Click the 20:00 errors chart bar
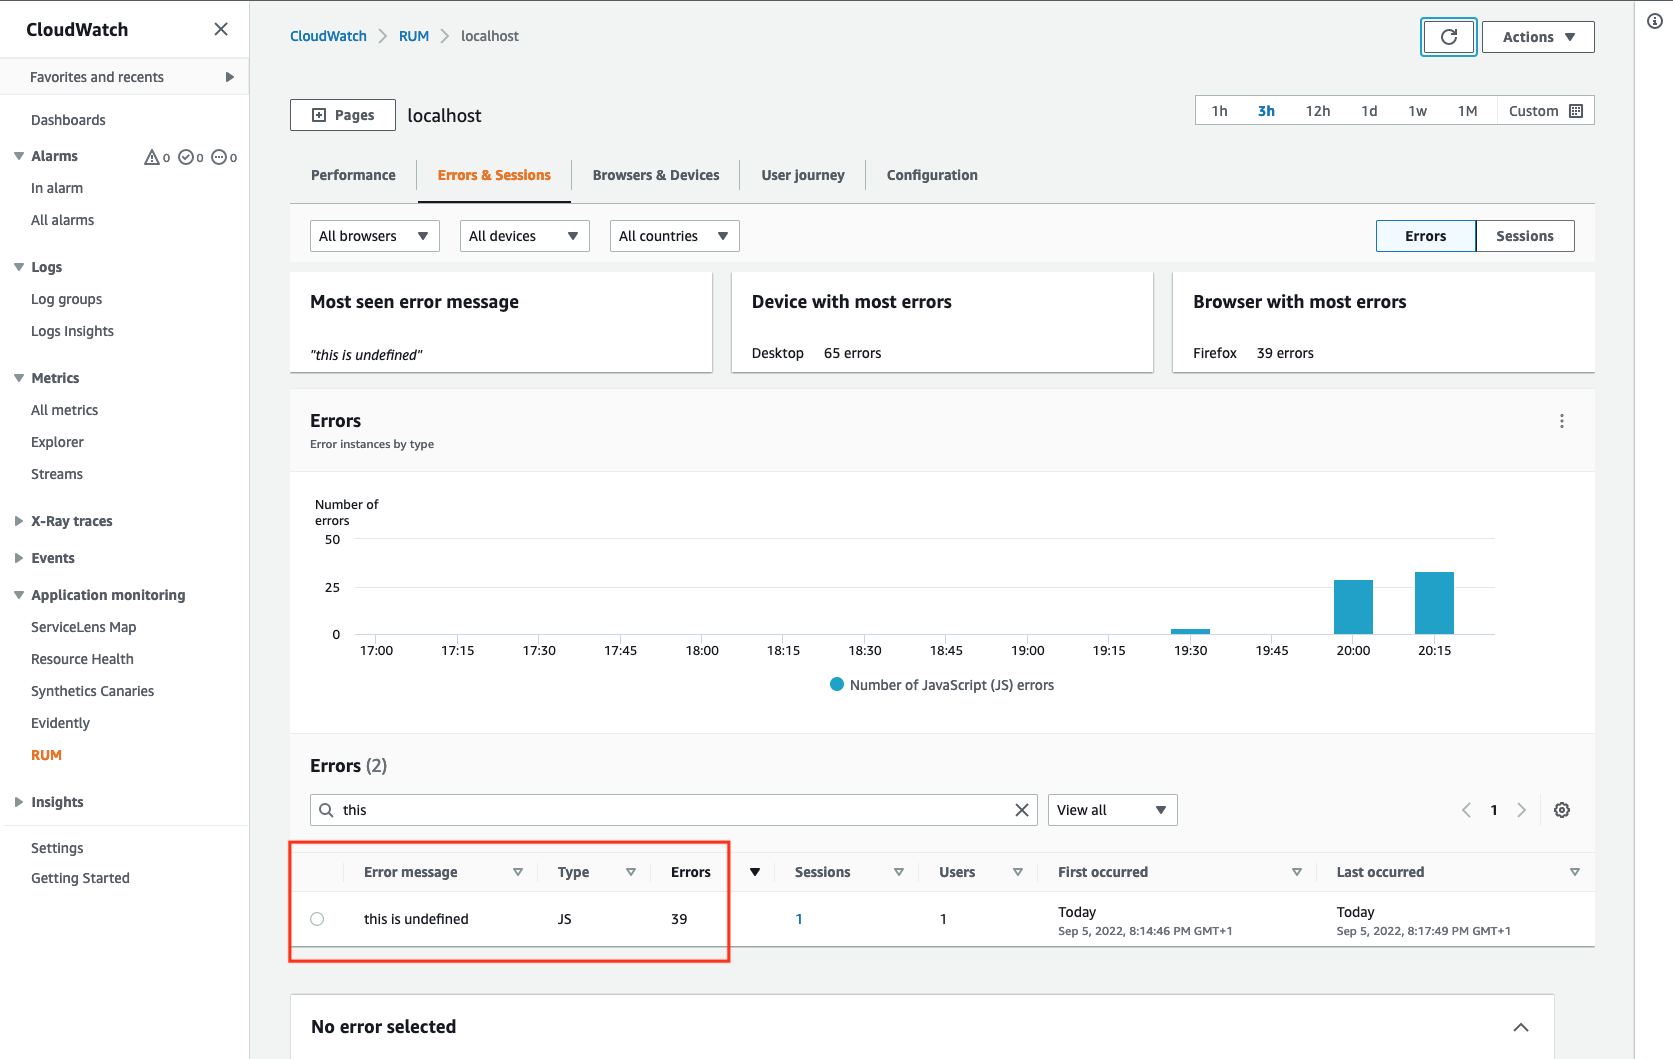Screen dimensions: 1673x1059 (x=1353, y=607)
